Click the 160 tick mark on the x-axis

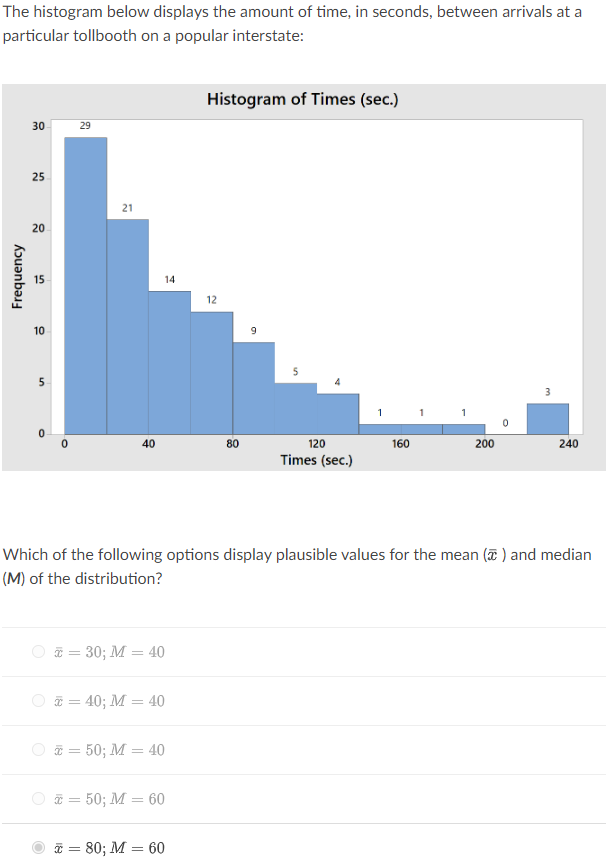(400, 441)
